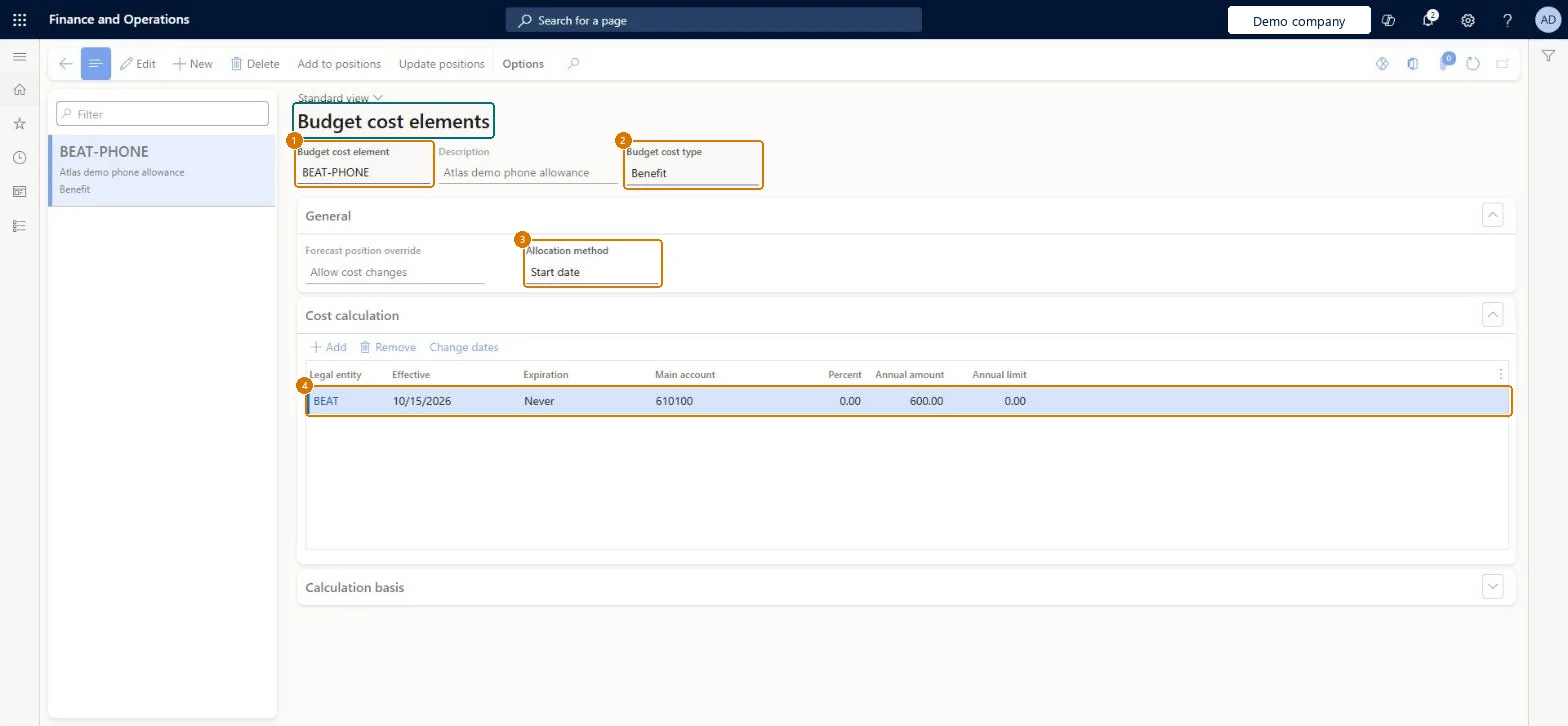
Task: Click the Filter input in list pane
Action: [162, 114]
